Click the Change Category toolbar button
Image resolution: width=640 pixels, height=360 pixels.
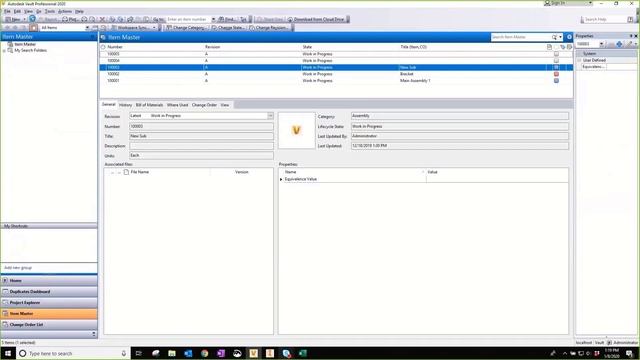tap(187, 28)
